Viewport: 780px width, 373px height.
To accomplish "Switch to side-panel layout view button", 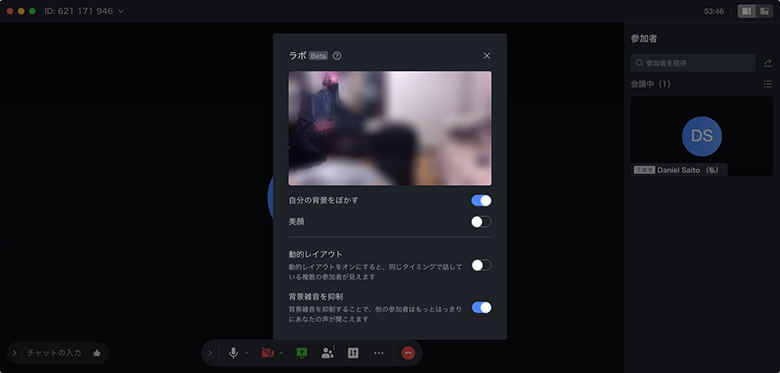I will [746, 11].
